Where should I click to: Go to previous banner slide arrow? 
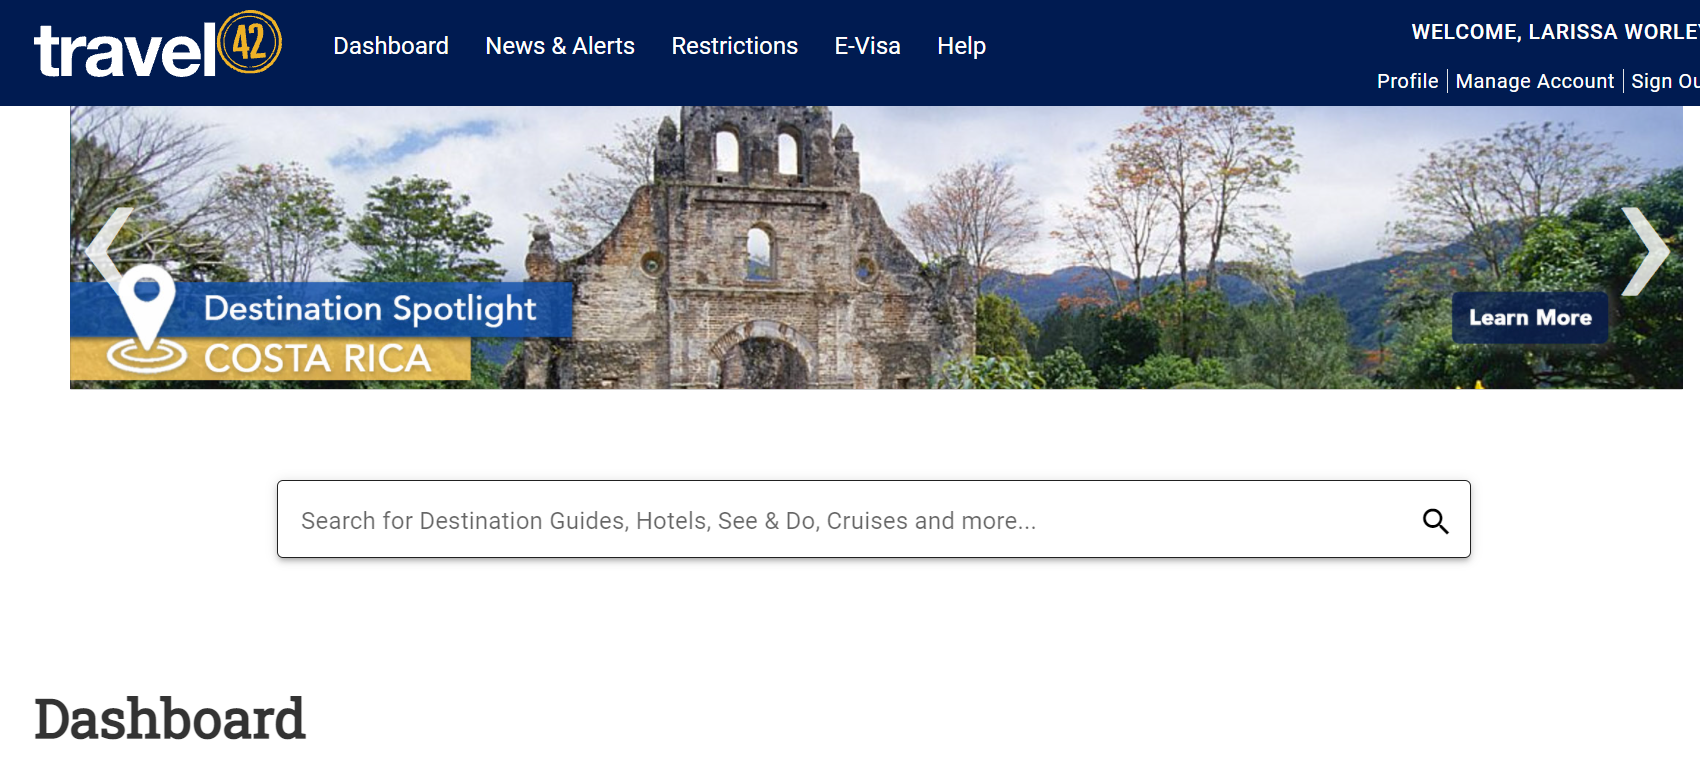108,248
